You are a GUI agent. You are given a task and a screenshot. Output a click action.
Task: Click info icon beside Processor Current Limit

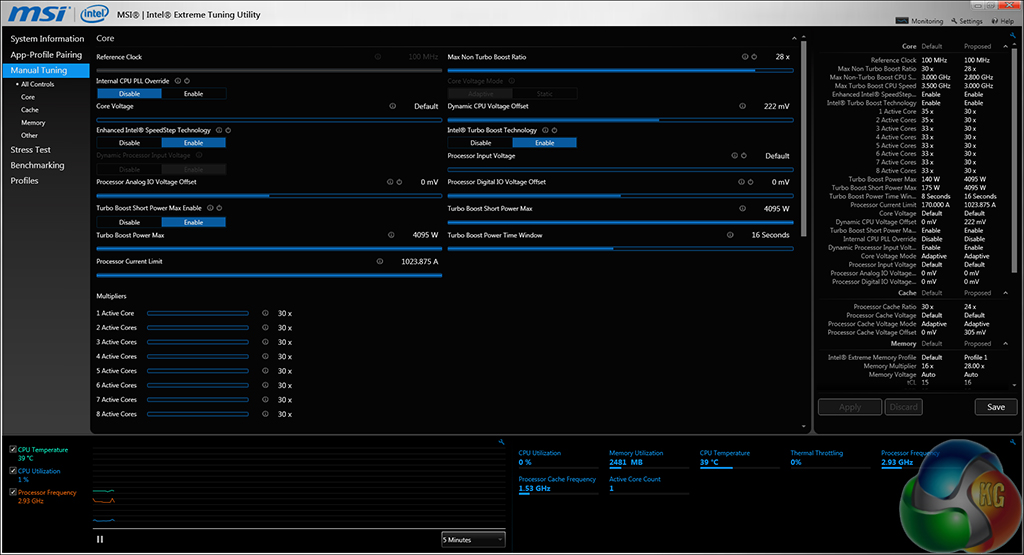tap(380, 261)
